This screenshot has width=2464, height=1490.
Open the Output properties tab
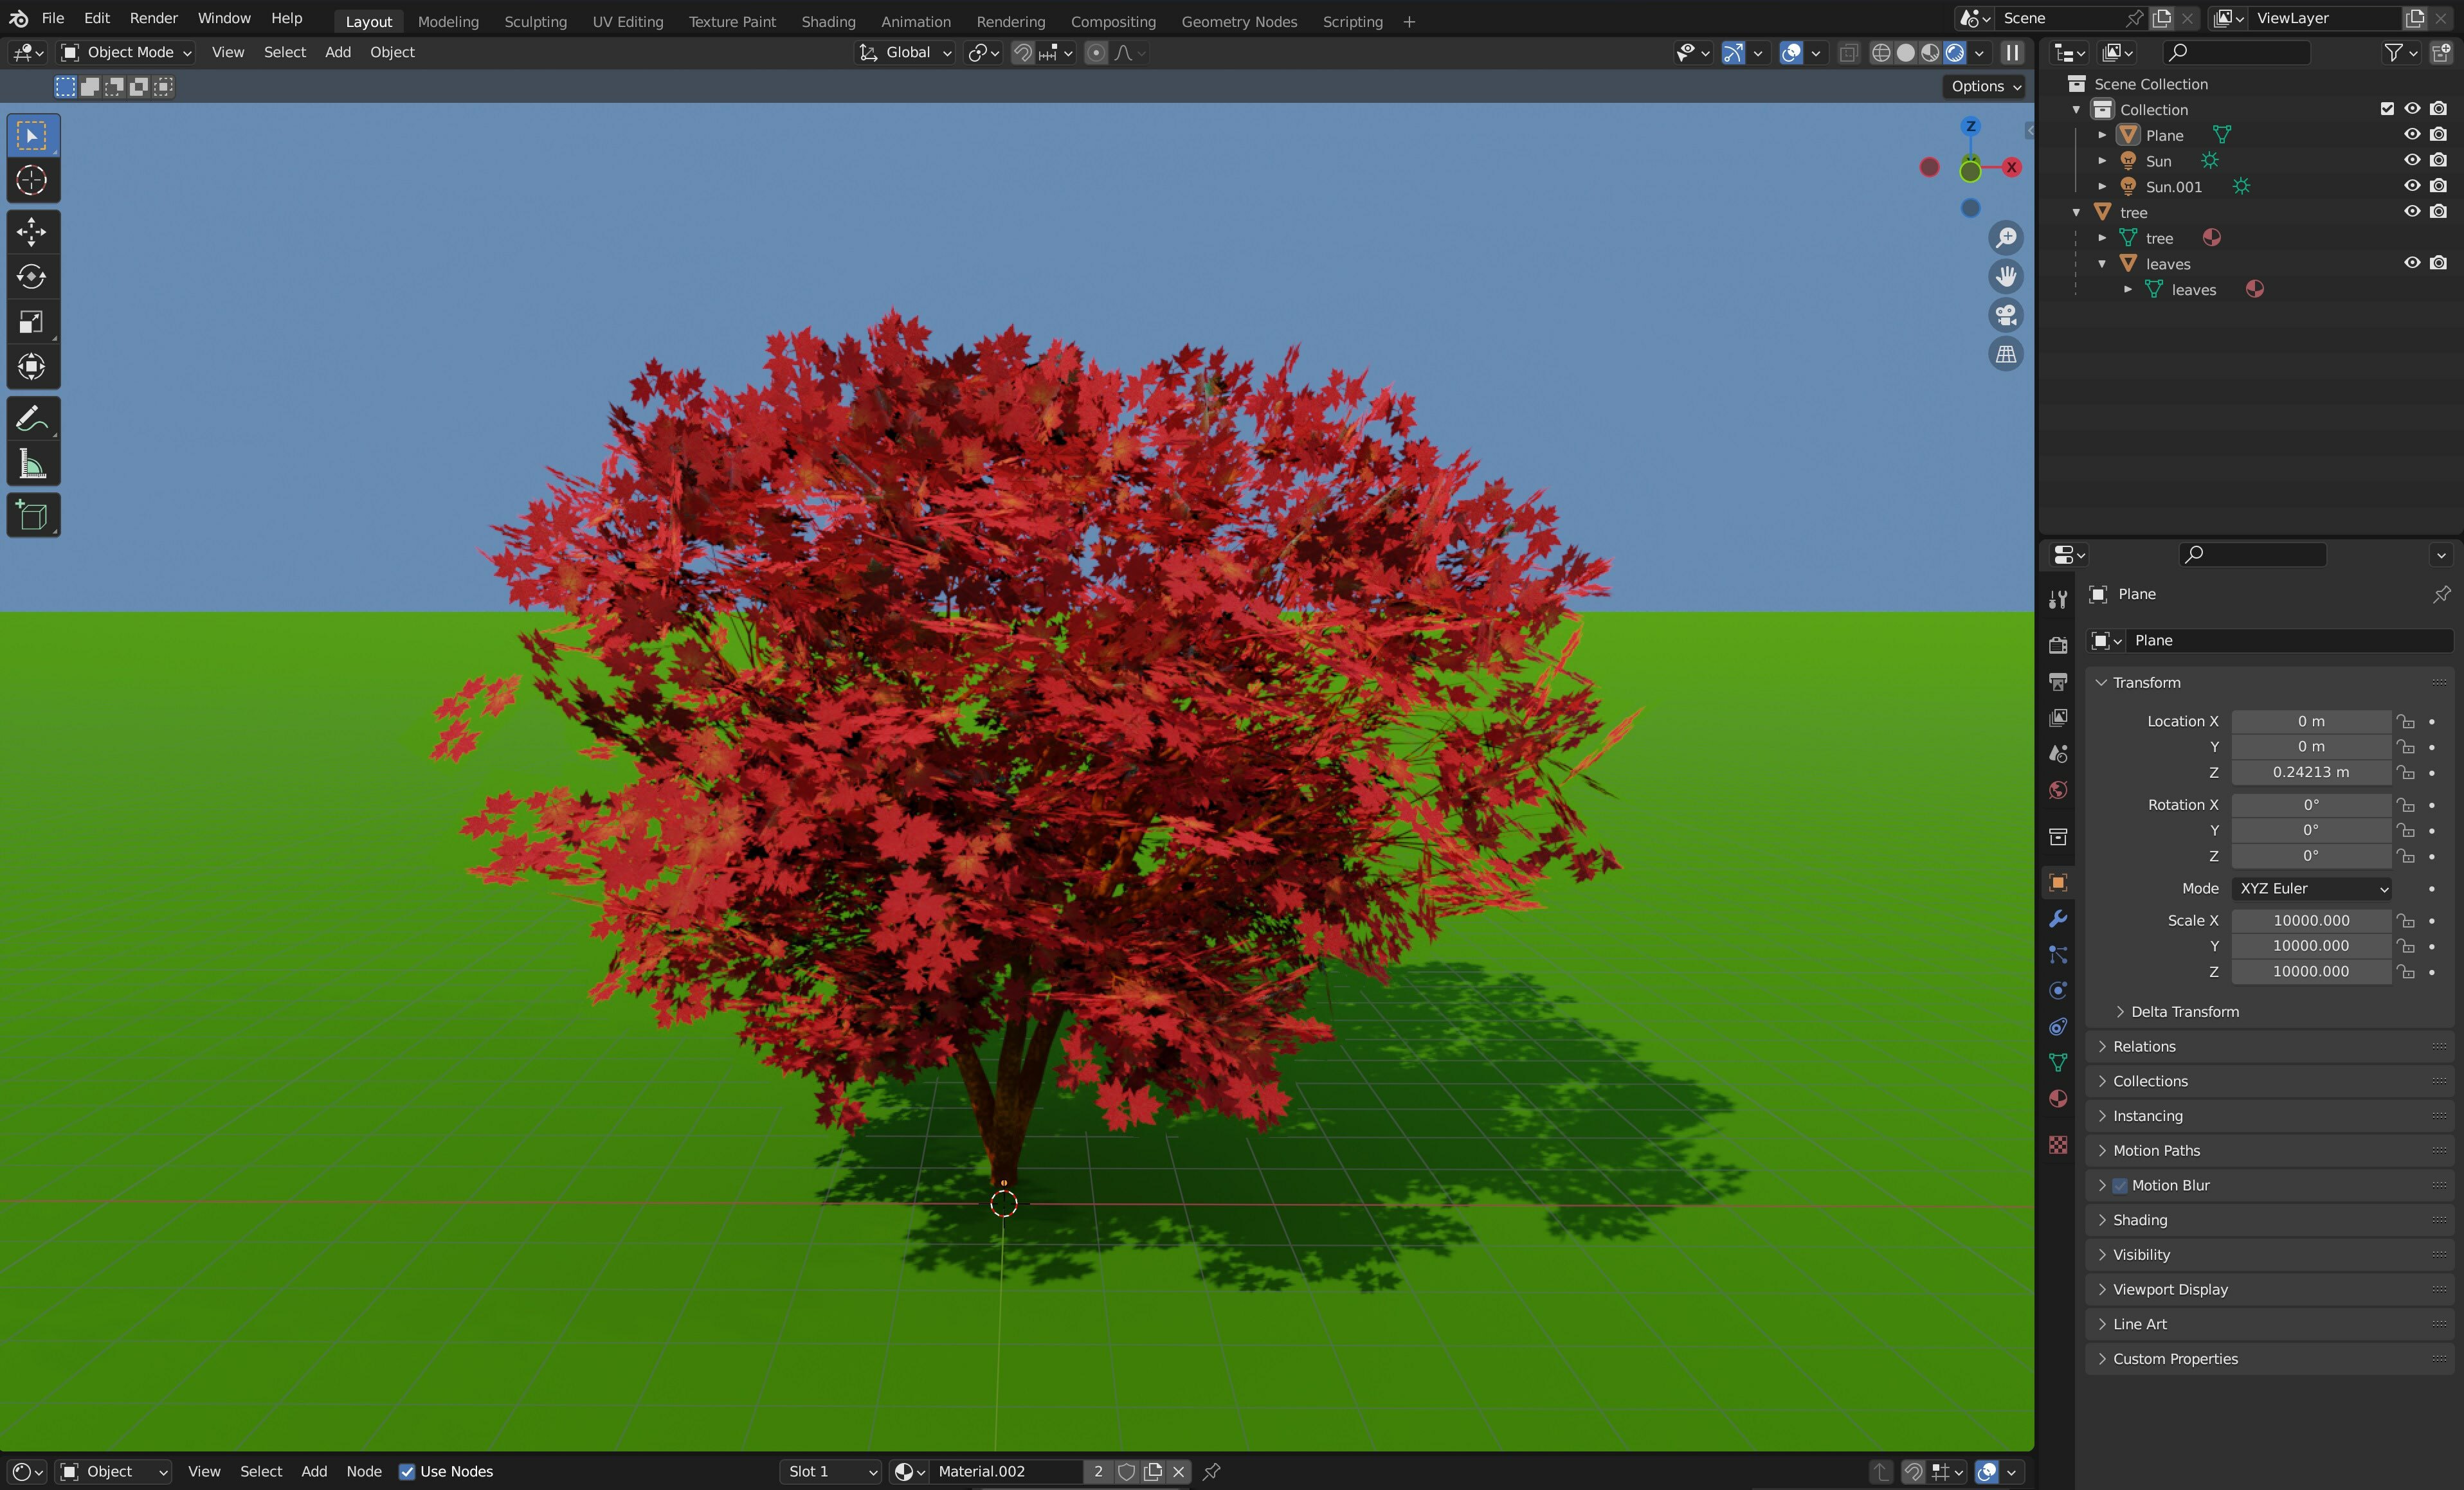2058,681
